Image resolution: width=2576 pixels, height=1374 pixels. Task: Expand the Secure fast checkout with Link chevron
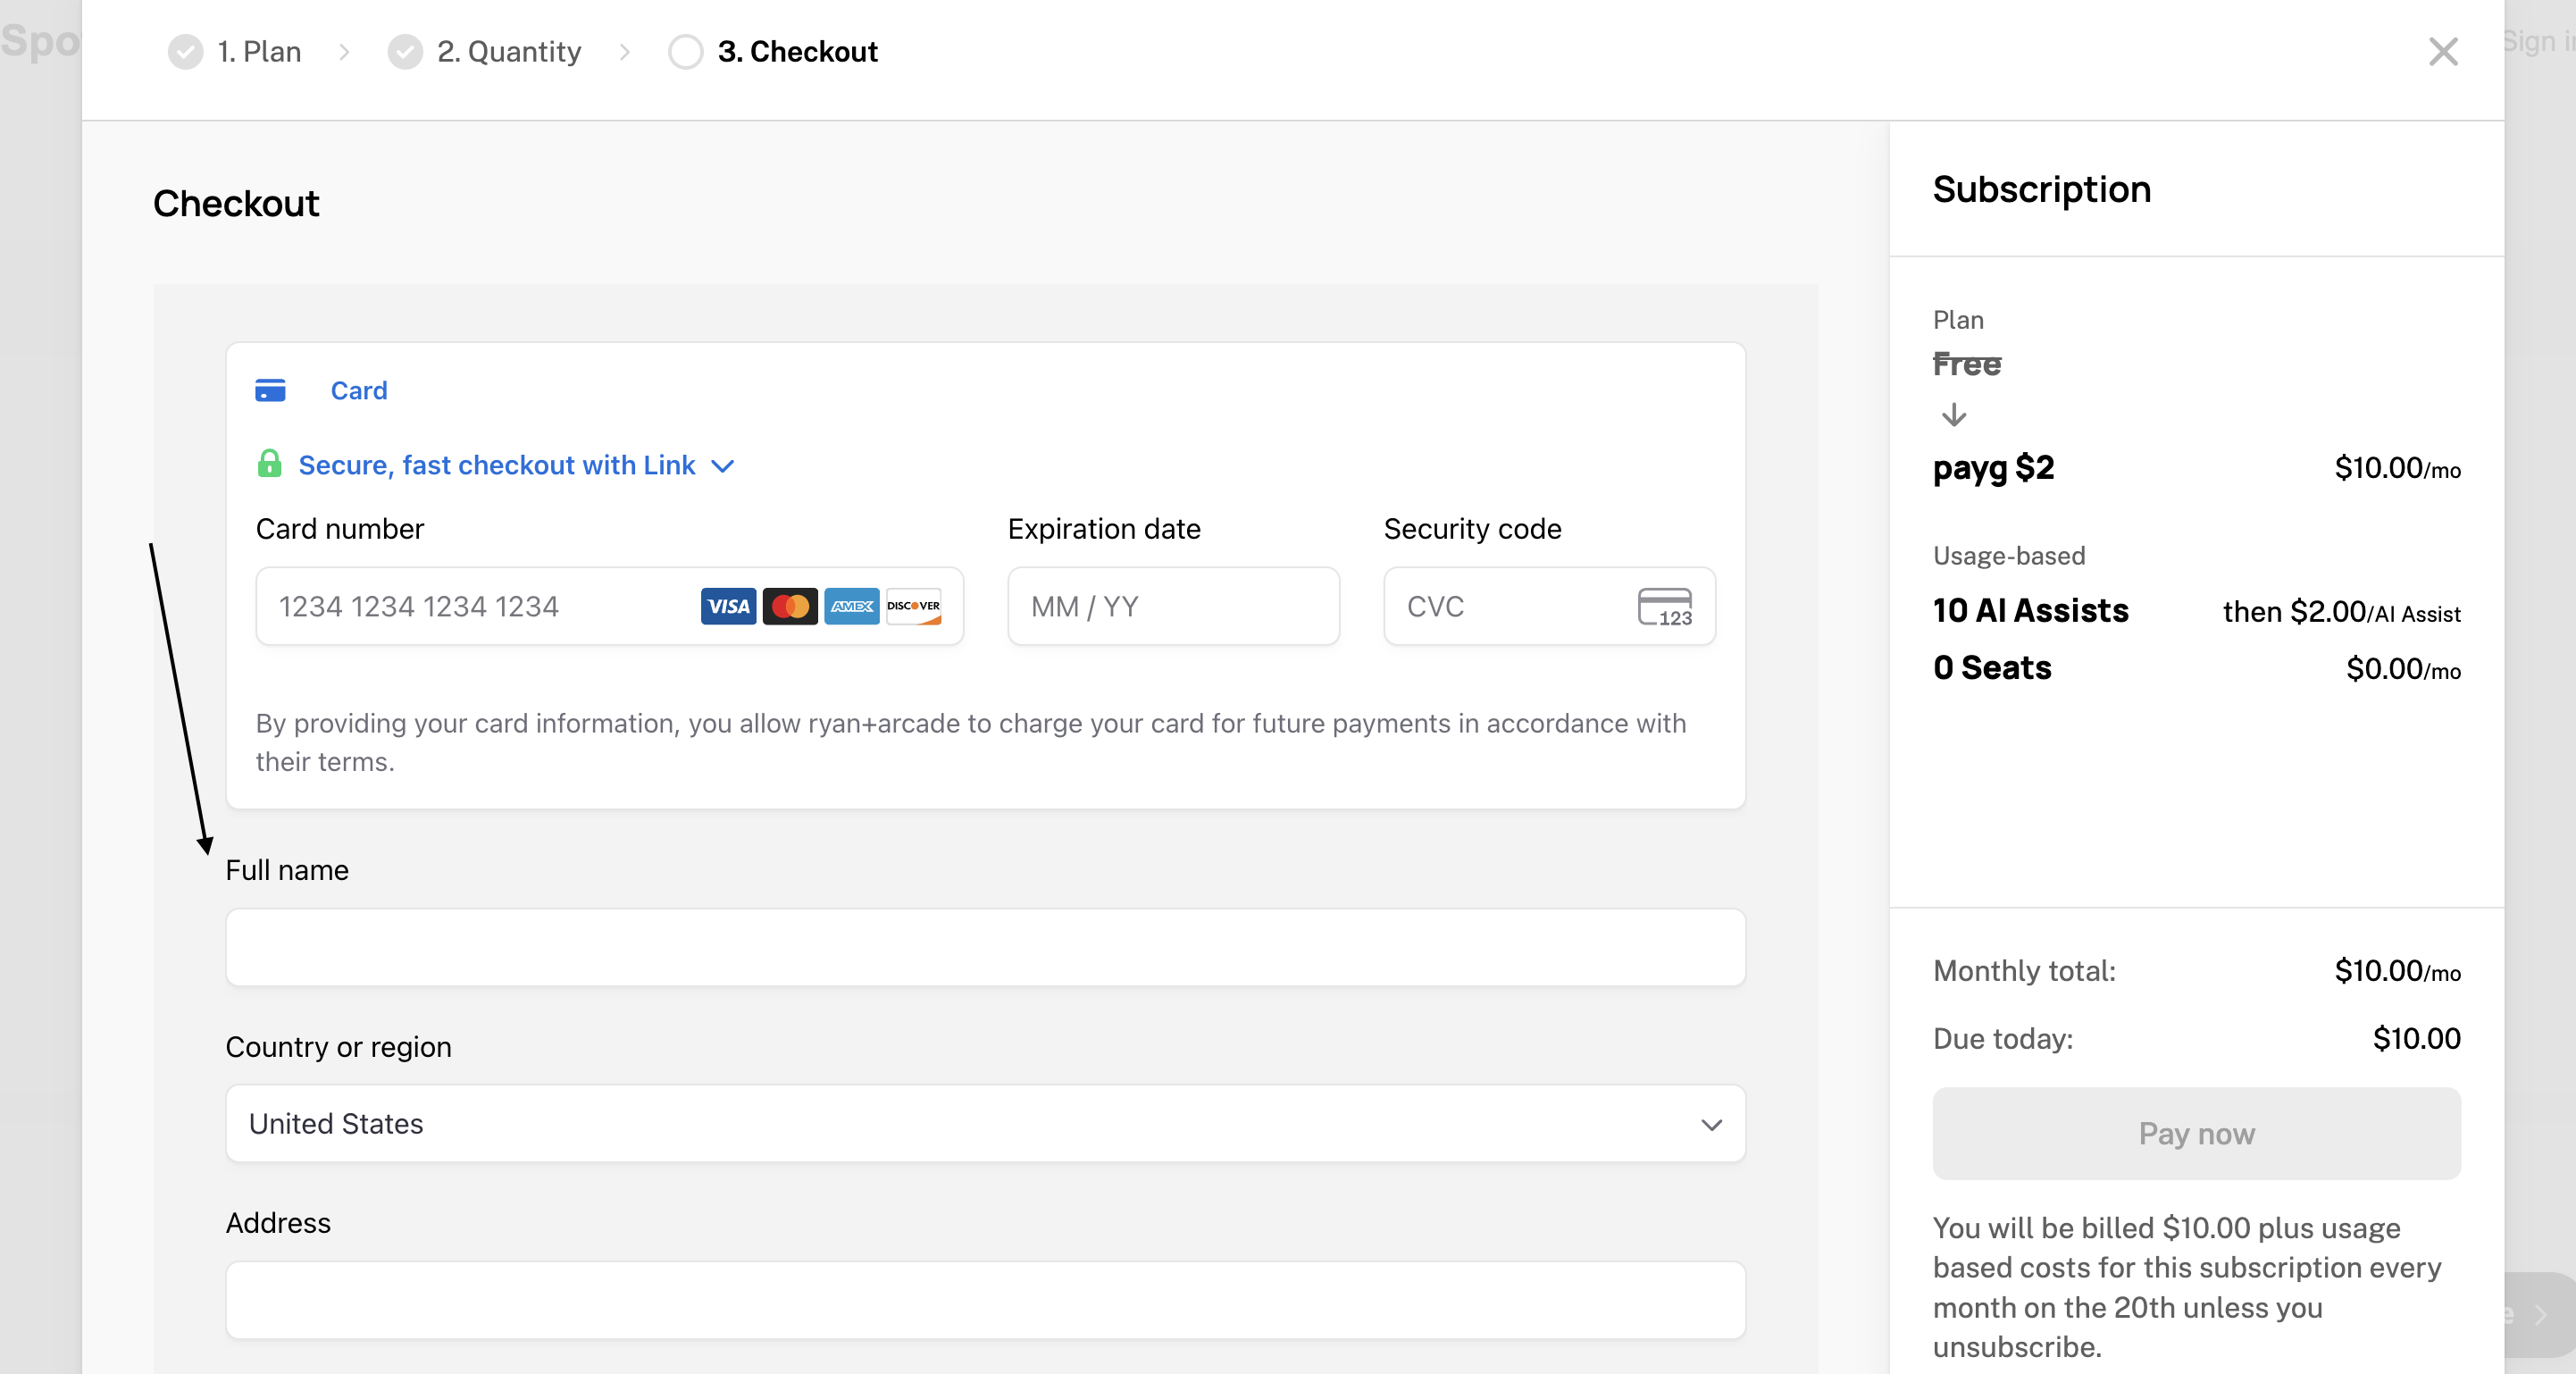pos(723,465)
